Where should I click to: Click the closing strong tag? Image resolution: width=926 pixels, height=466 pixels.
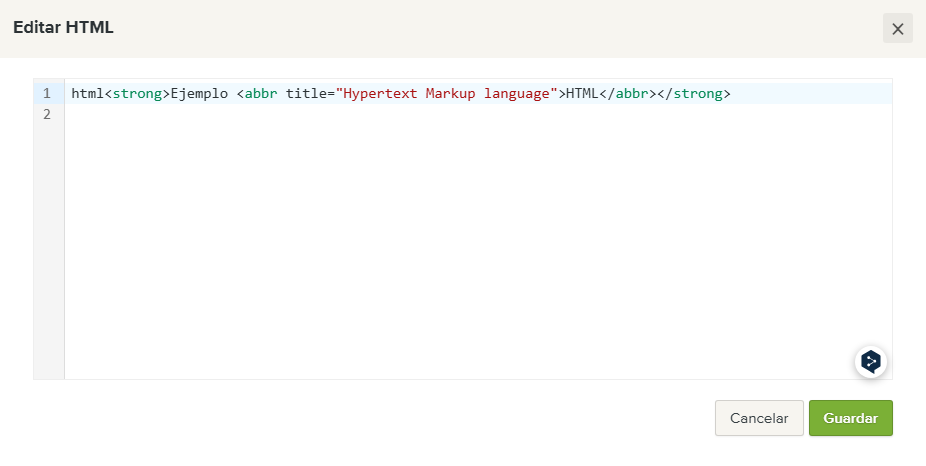694,93
